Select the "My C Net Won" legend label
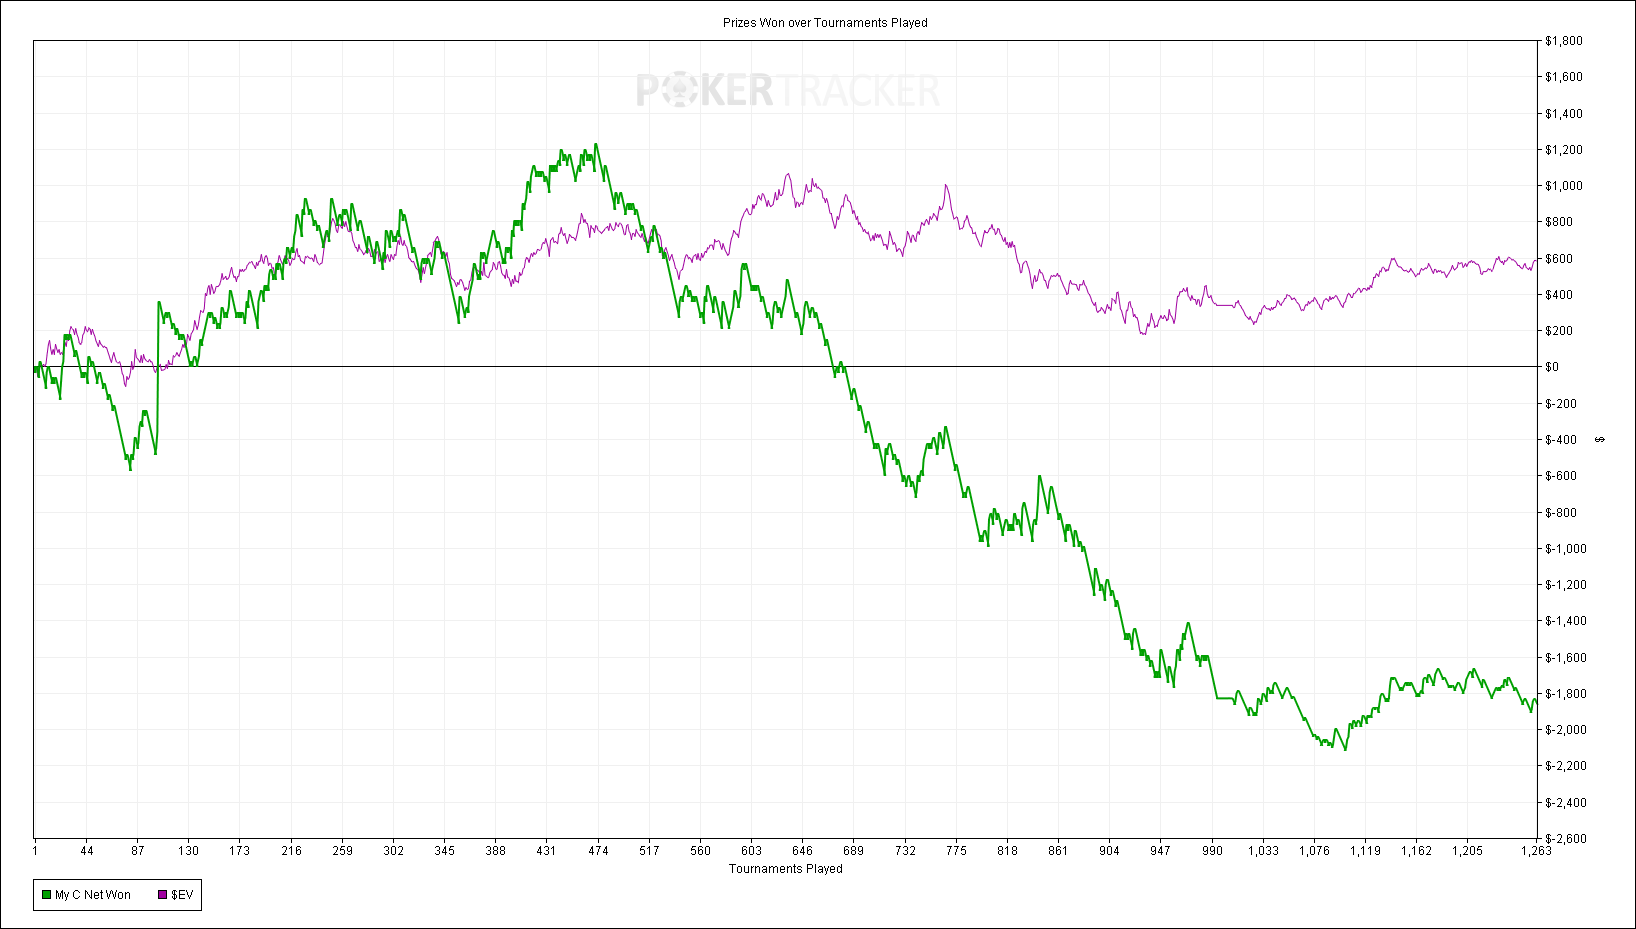Viewport: 1636px width, 929px height. click(x=93, y=895)
